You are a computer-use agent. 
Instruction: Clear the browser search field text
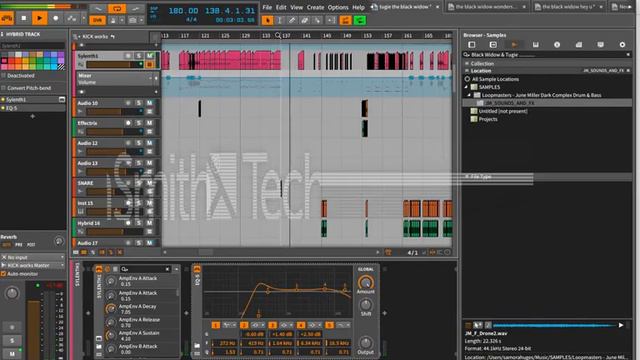click(628, 54)
